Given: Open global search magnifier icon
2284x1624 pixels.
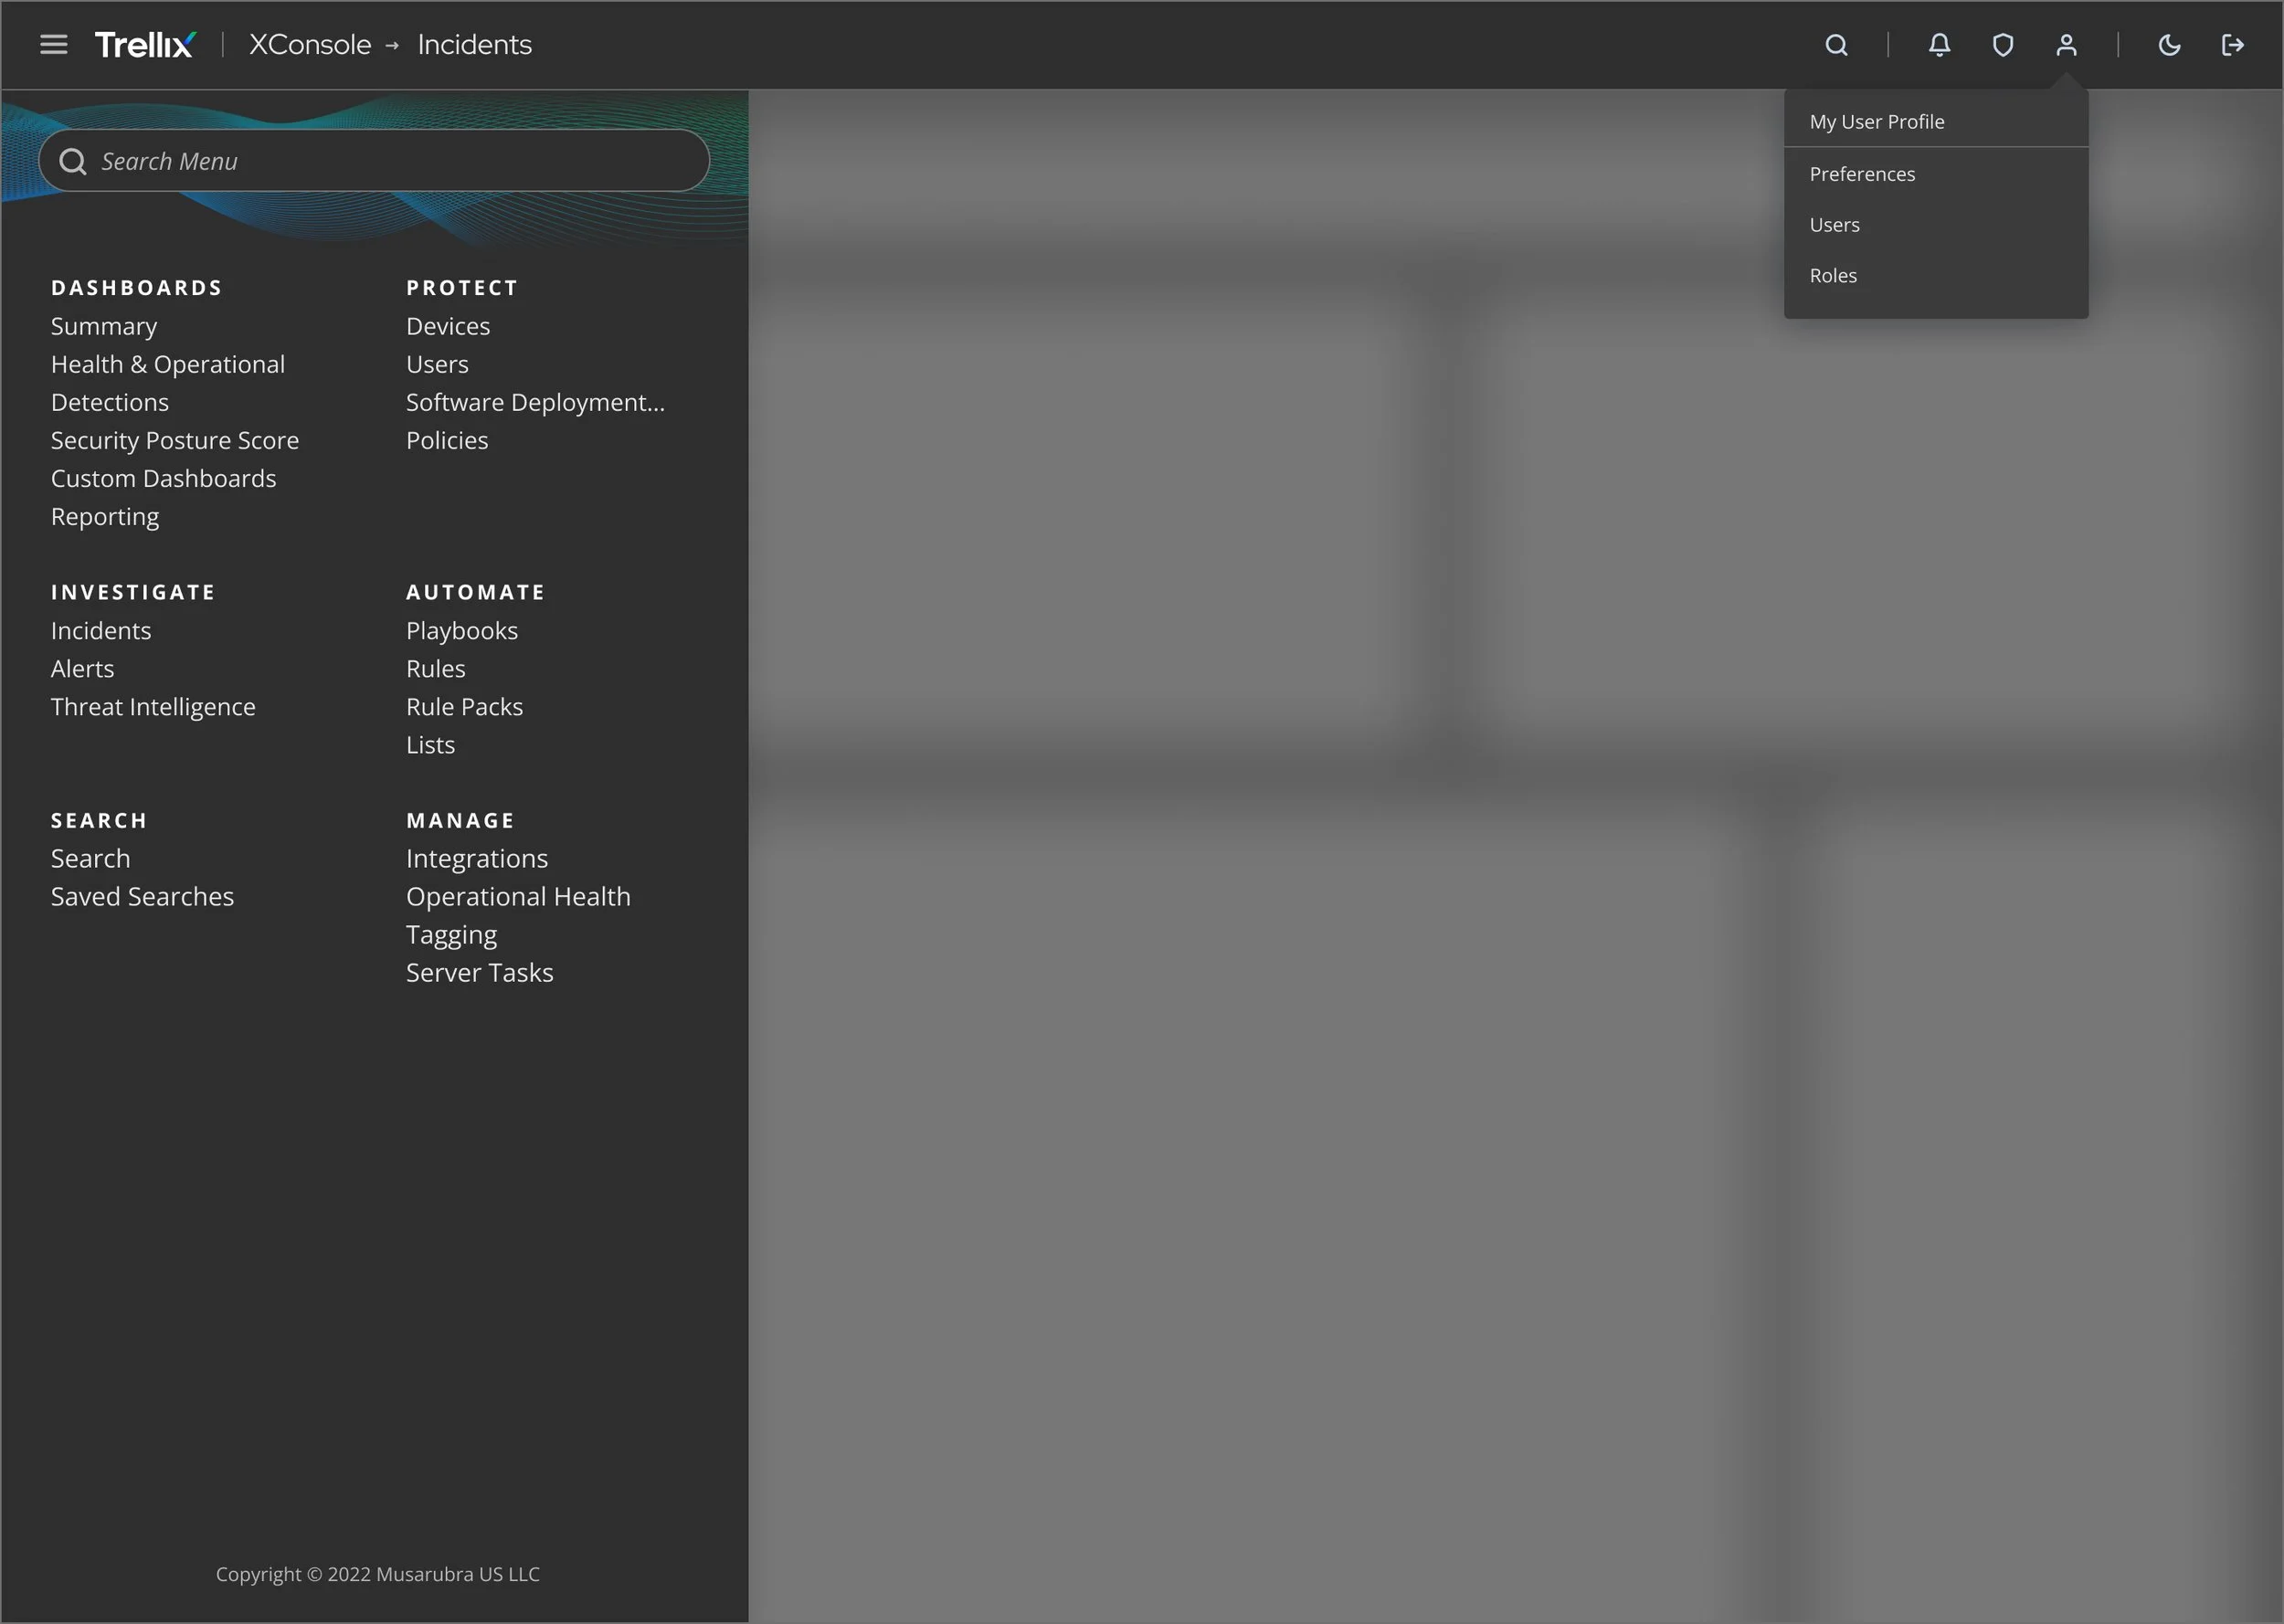Looking at the screenshot, I should [x=1836, y=45].
